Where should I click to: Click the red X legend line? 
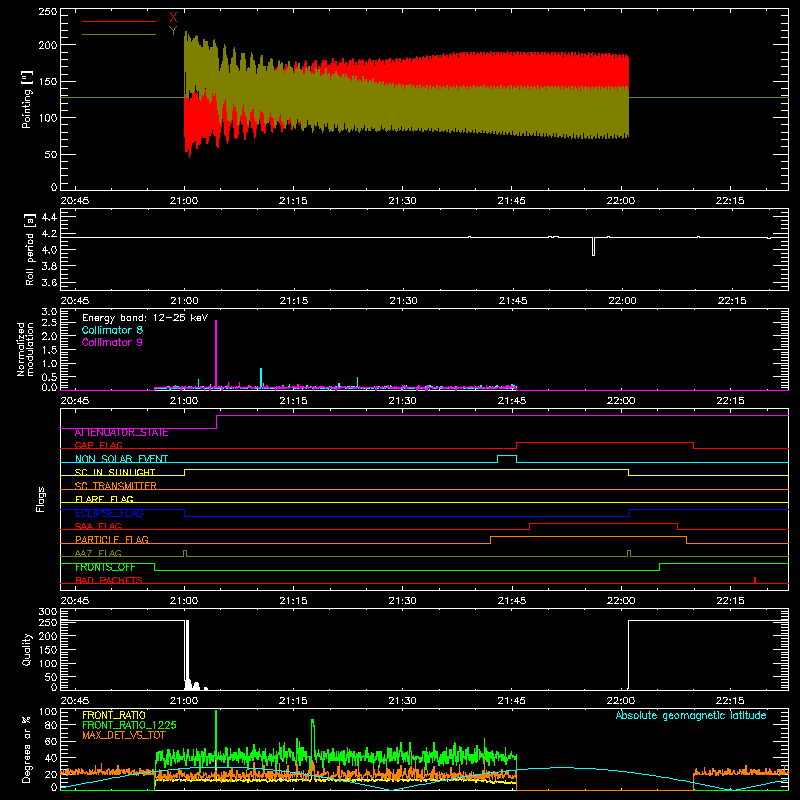(x=119, y=21)
